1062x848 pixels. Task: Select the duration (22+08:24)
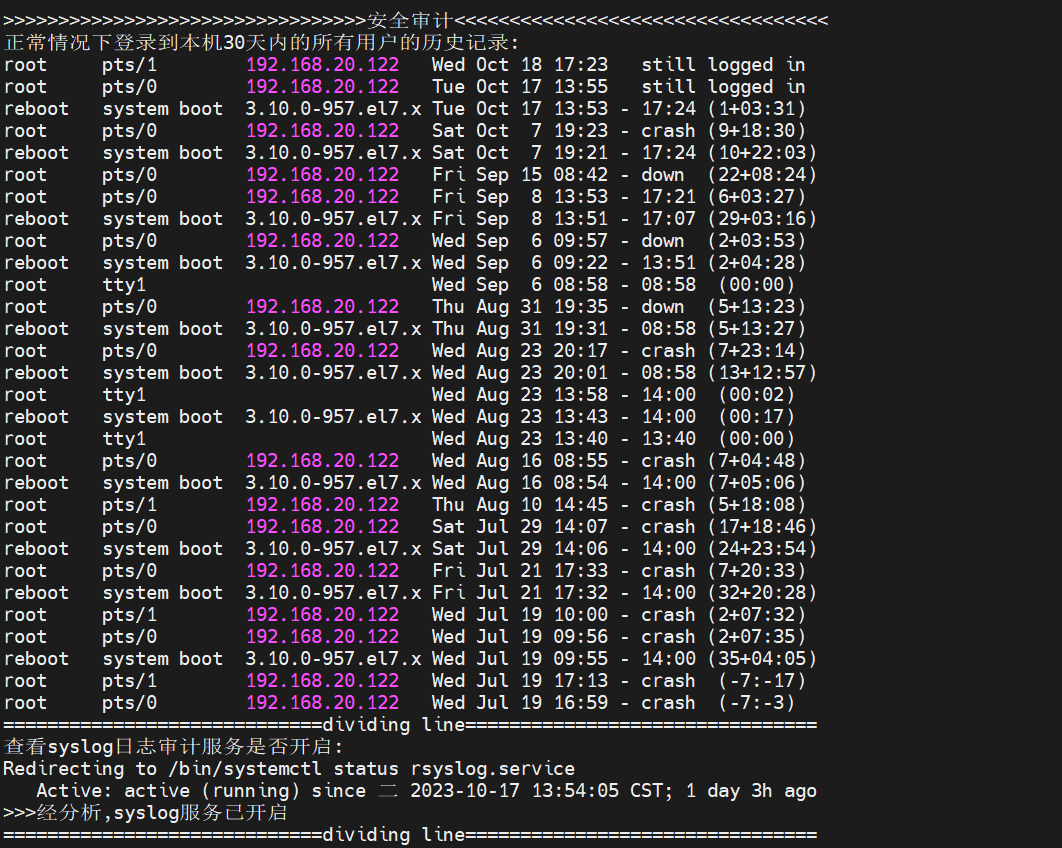click(x=762, y=175)
